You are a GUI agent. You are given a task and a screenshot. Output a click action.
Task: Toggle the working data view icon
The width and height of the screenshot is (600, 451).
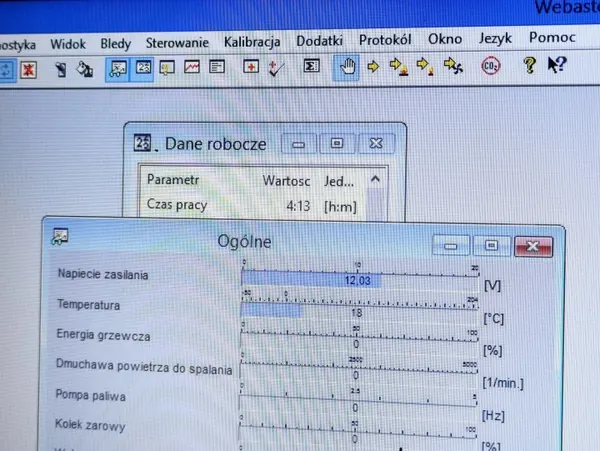tap(143, 68)
